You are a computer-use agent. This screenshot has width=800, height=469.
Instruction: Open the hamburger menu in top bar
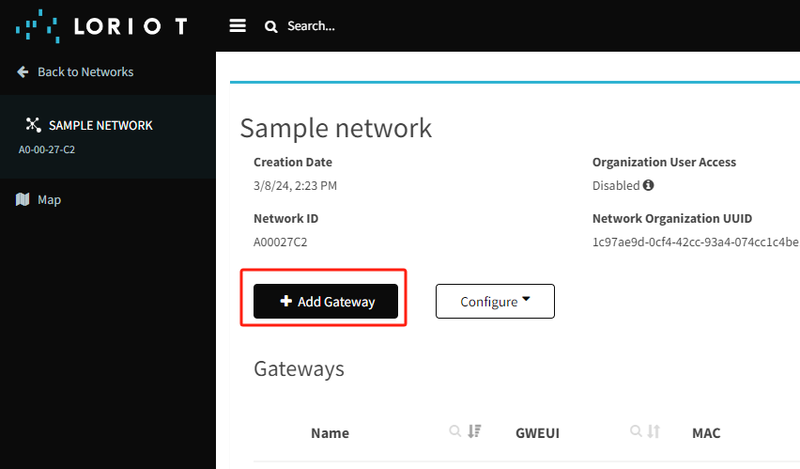coord(237,26)
